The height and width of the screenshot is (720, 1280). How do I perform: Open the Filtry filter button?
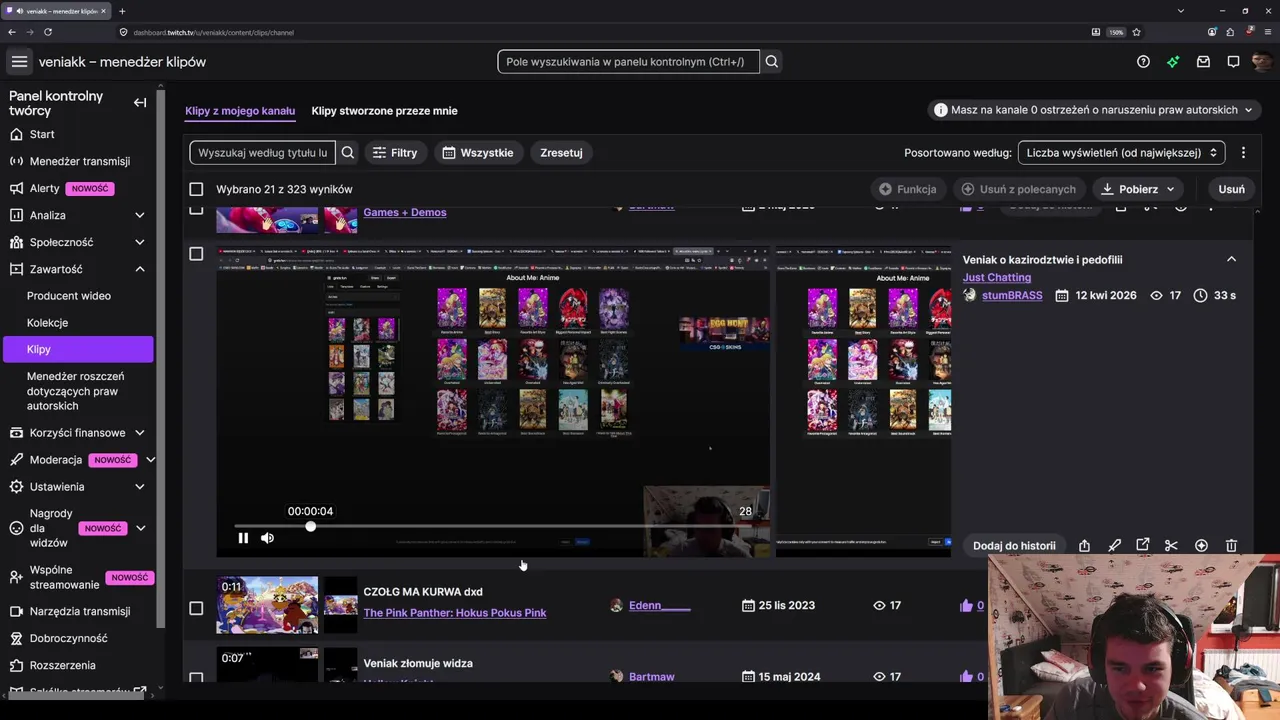pos(394,153)
